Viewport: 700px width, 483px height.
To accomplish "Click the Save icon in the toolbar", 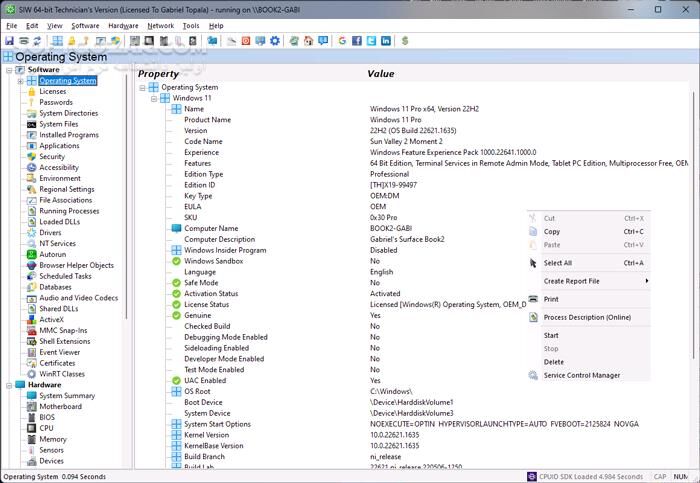I will [9, 41].
